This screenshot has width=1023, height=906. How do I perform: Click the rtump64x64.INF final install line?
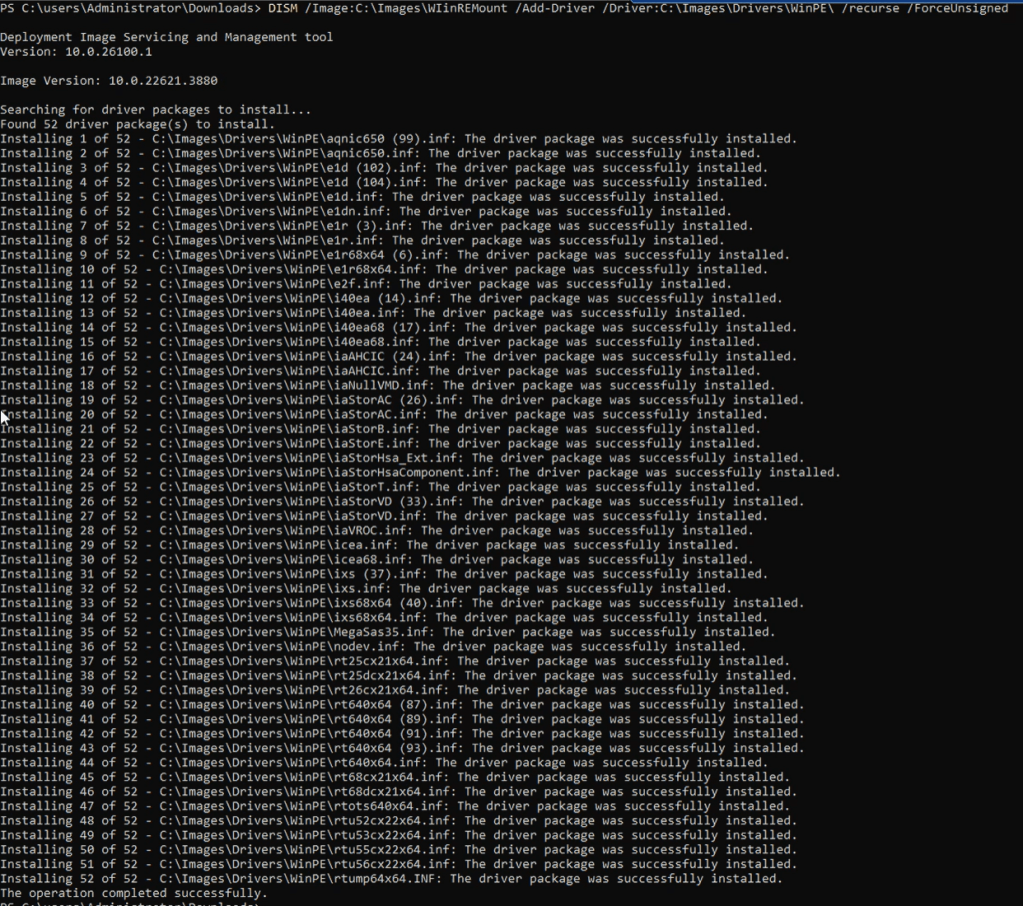(x=390, y=878)
